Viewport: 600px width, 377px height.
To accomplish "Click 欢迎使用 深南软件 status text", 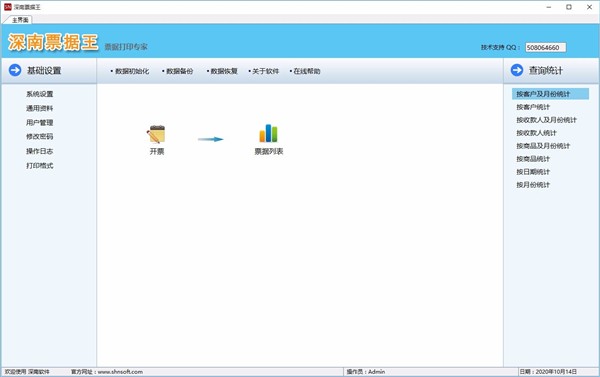I will click(27, 372).
